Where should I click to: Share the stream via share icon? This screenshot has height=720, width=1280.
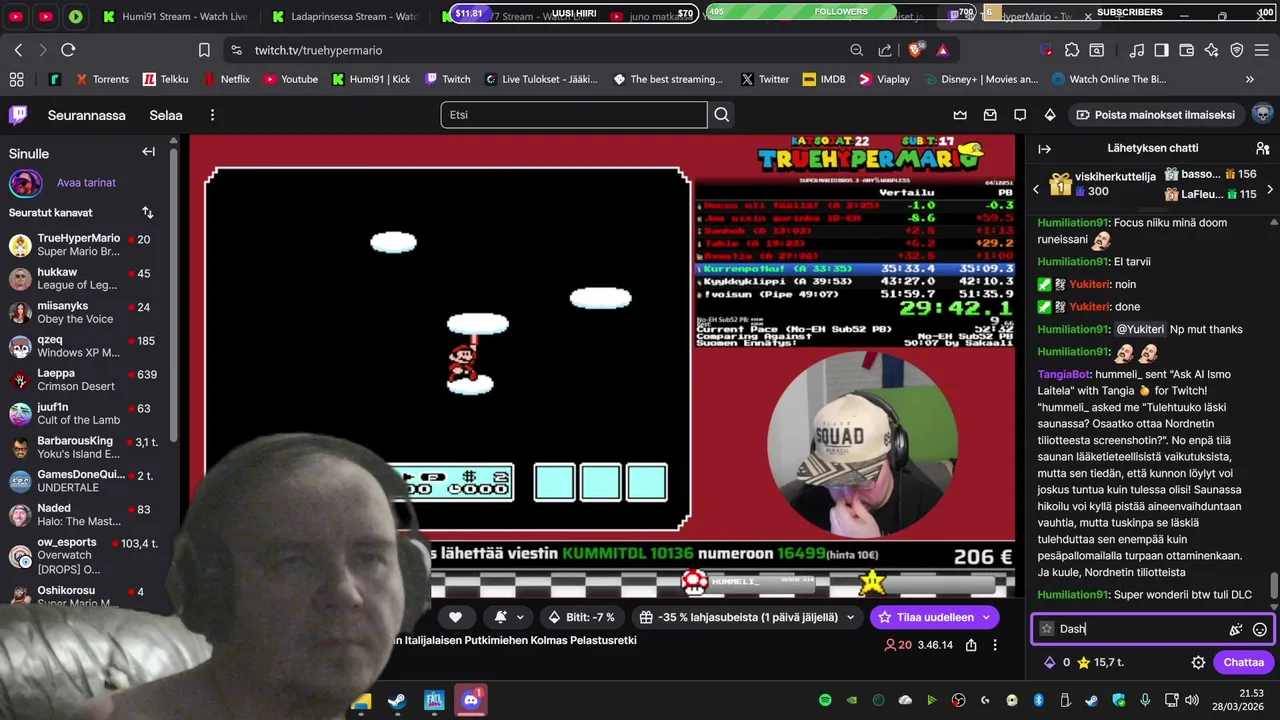[x=971, y=645]
